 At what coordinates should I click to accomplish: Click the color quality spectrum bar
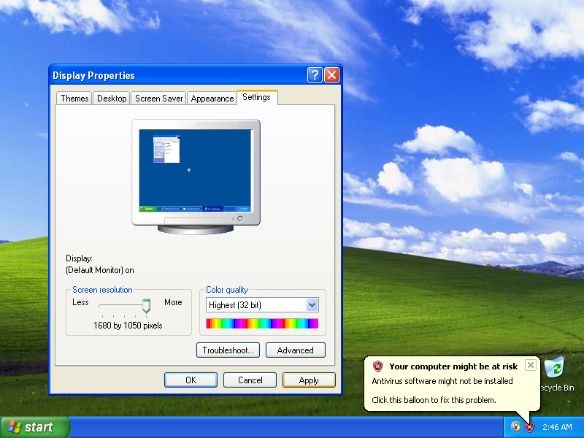coord(262,323)
